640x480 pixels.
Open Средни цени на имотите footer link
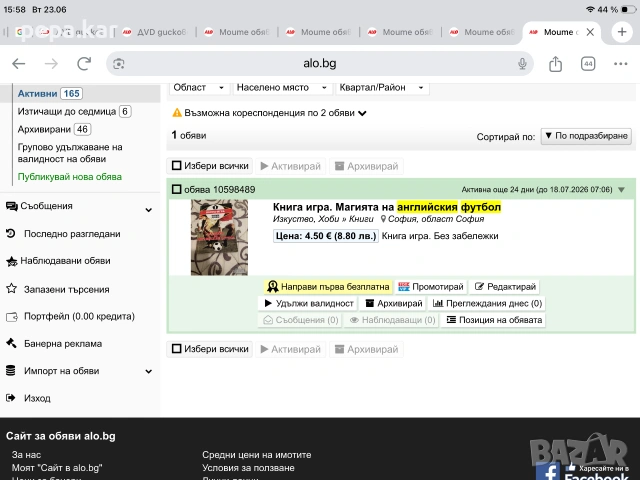(256, 455)
